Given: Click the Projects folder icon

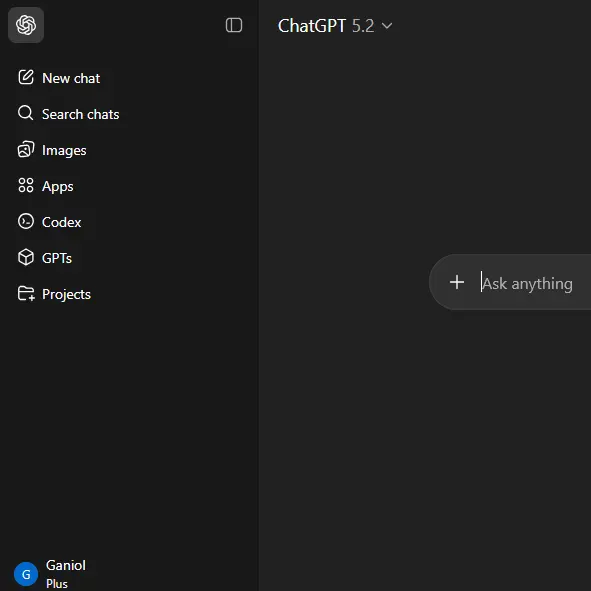Looking at the screenshot, I should pos(26,293).
